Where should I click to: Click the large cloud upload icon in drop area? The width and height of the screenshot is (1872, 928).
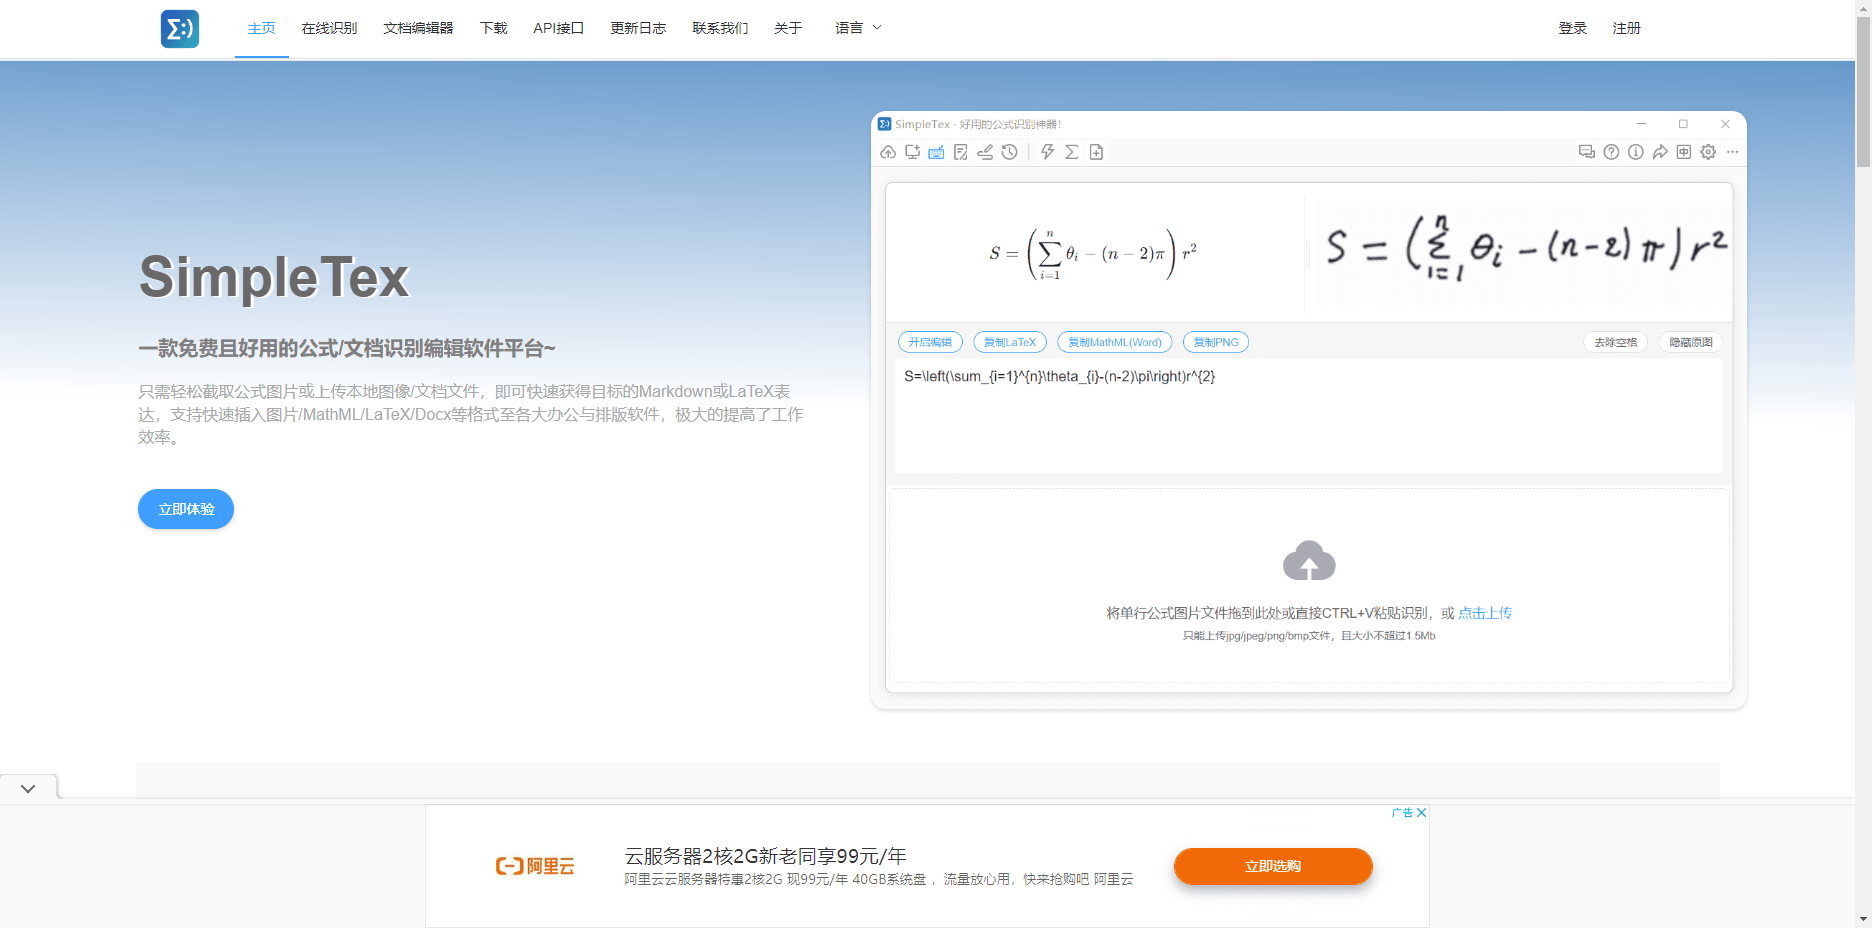click(x=1309, y=561)
